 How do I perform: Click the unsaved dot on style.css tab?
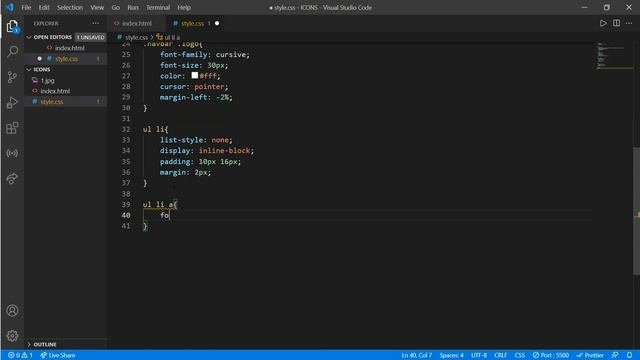(x=217, y=23)
